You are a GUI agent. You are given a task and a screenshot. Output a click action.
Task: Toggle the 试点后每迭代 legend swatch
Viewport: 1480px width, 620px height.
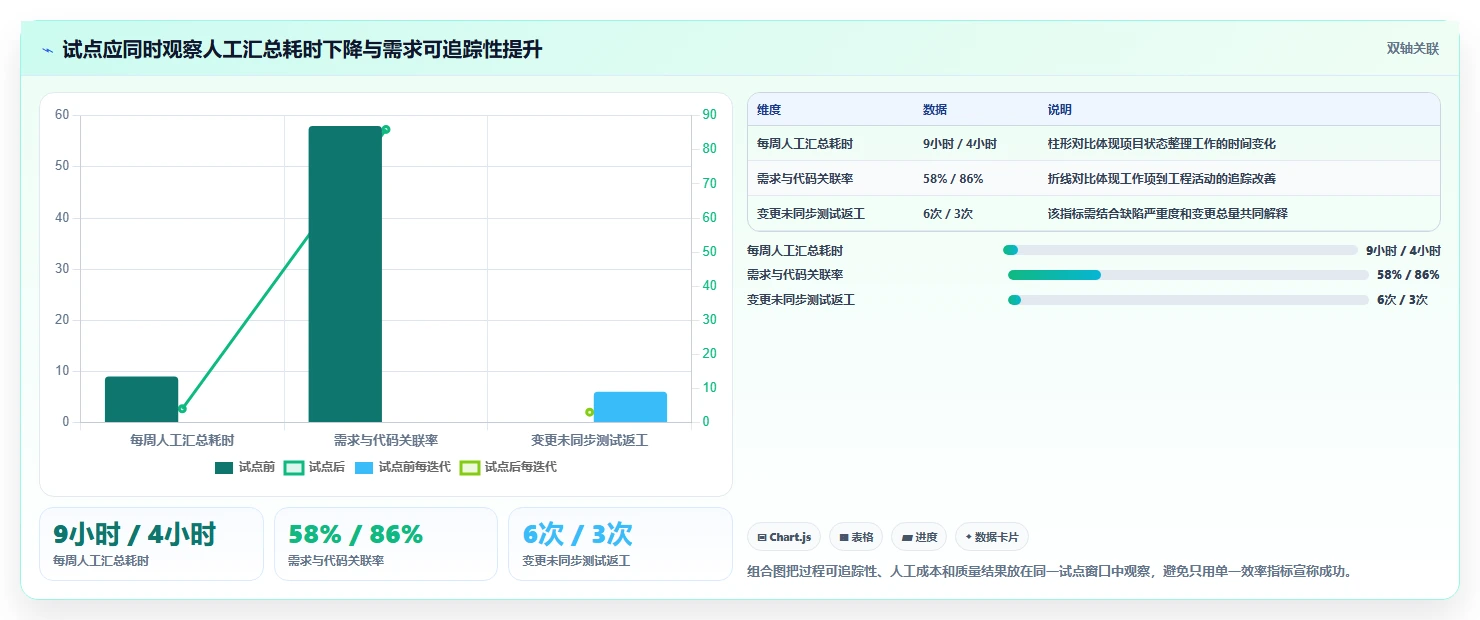click(470, 467)
